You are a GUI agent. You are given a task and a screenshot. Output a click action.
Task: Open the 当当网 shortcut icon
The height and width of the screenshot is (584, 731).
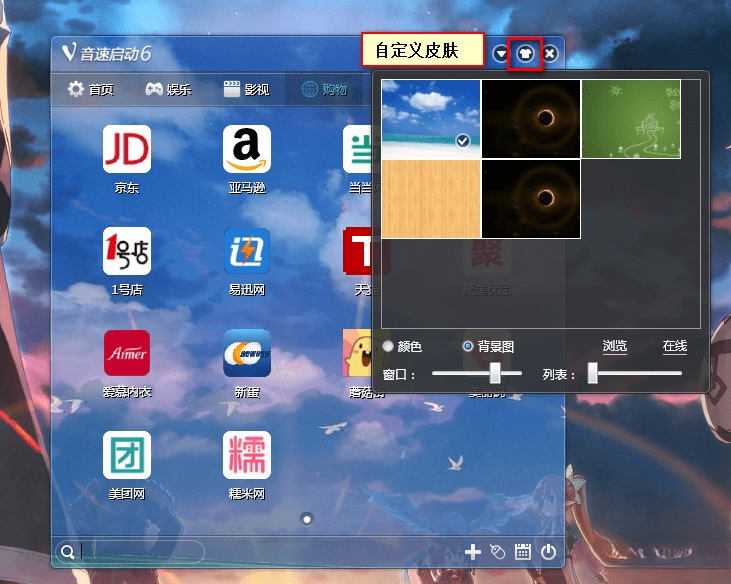[358, 149]
